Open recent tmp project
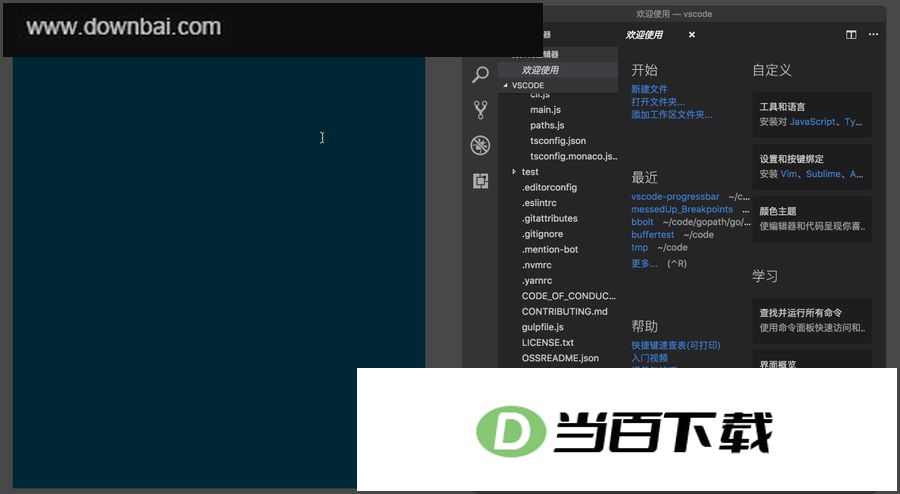Screen dimensions: 900x494 point(639,247)
